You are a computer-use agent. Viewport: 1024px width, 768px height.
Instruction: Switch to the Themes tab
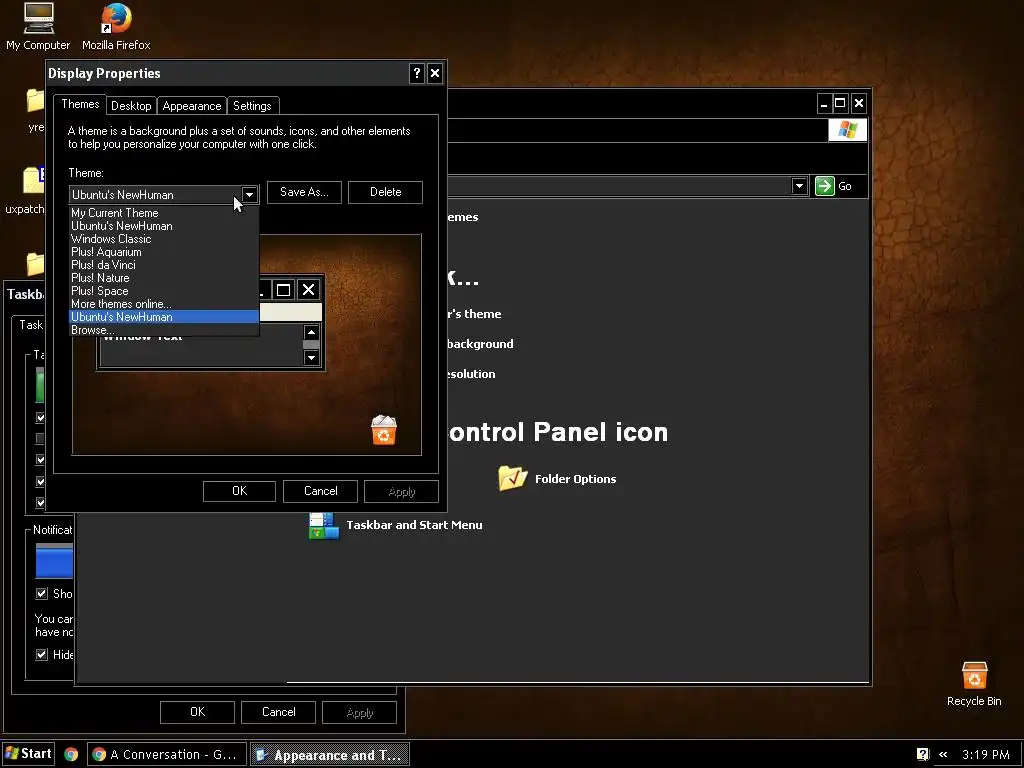pyautogui.click(x=80, y=104)
